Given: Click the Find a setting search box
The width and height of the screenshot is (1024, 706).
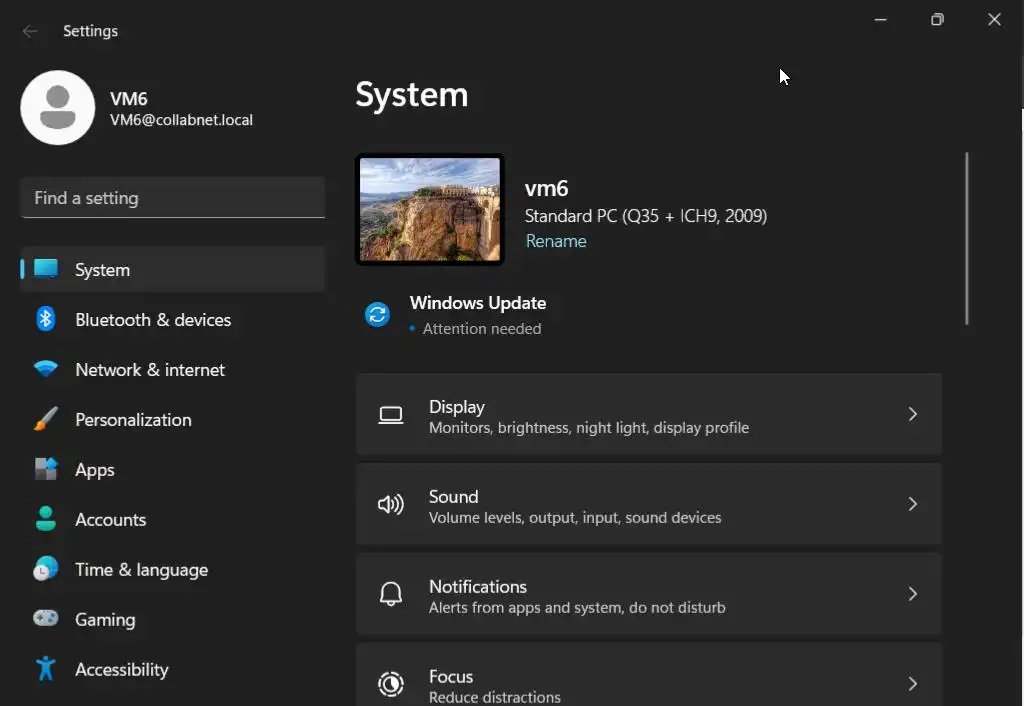Looking at the screenshot, I should point(172,198).
